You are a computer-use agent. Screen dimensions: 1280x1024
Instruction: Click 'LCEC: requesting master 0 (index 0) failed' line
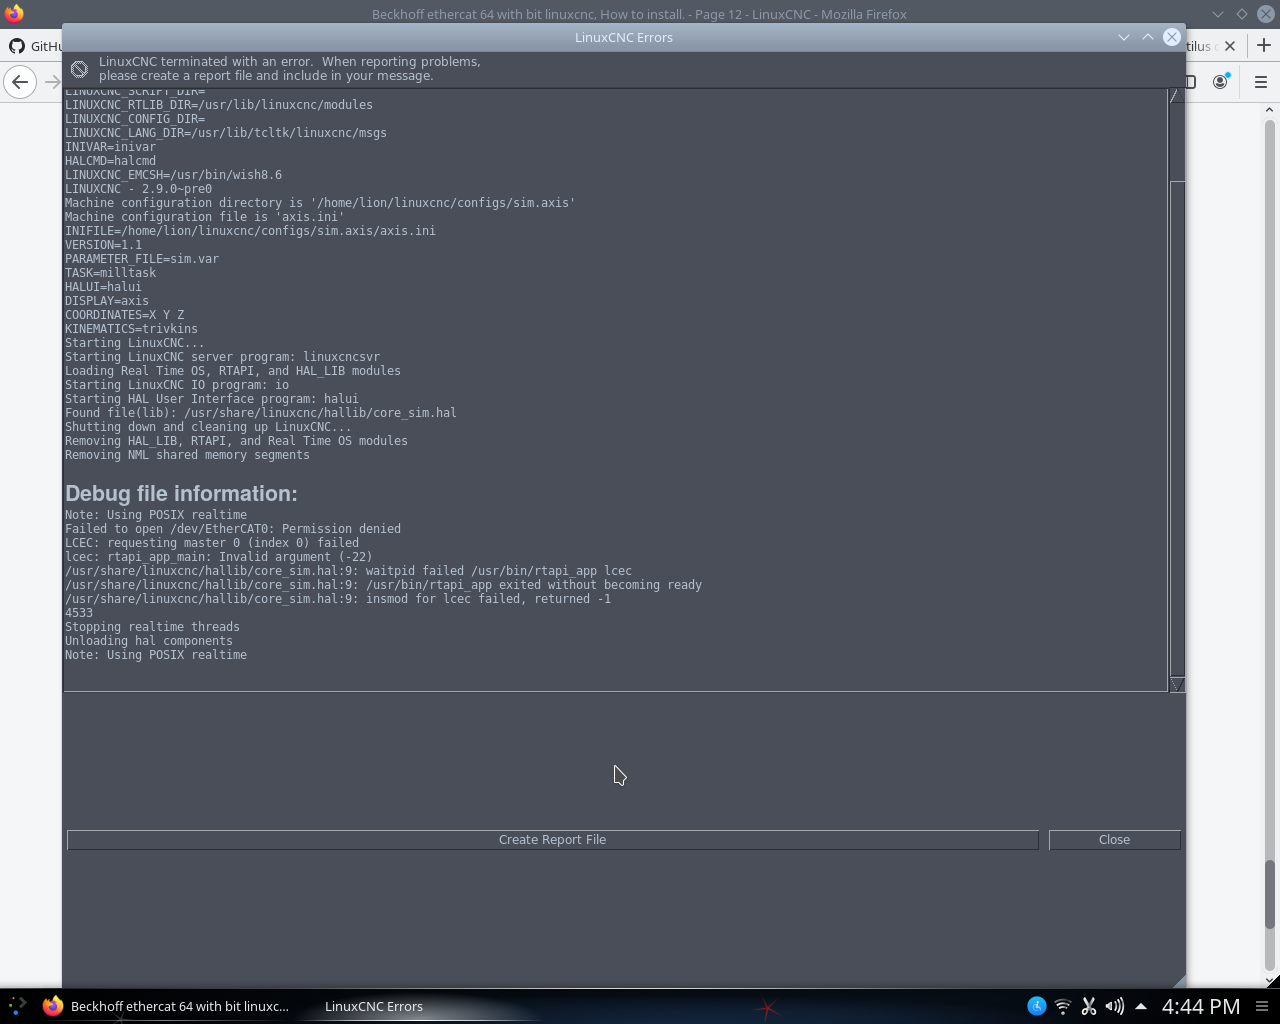point(212,543)
